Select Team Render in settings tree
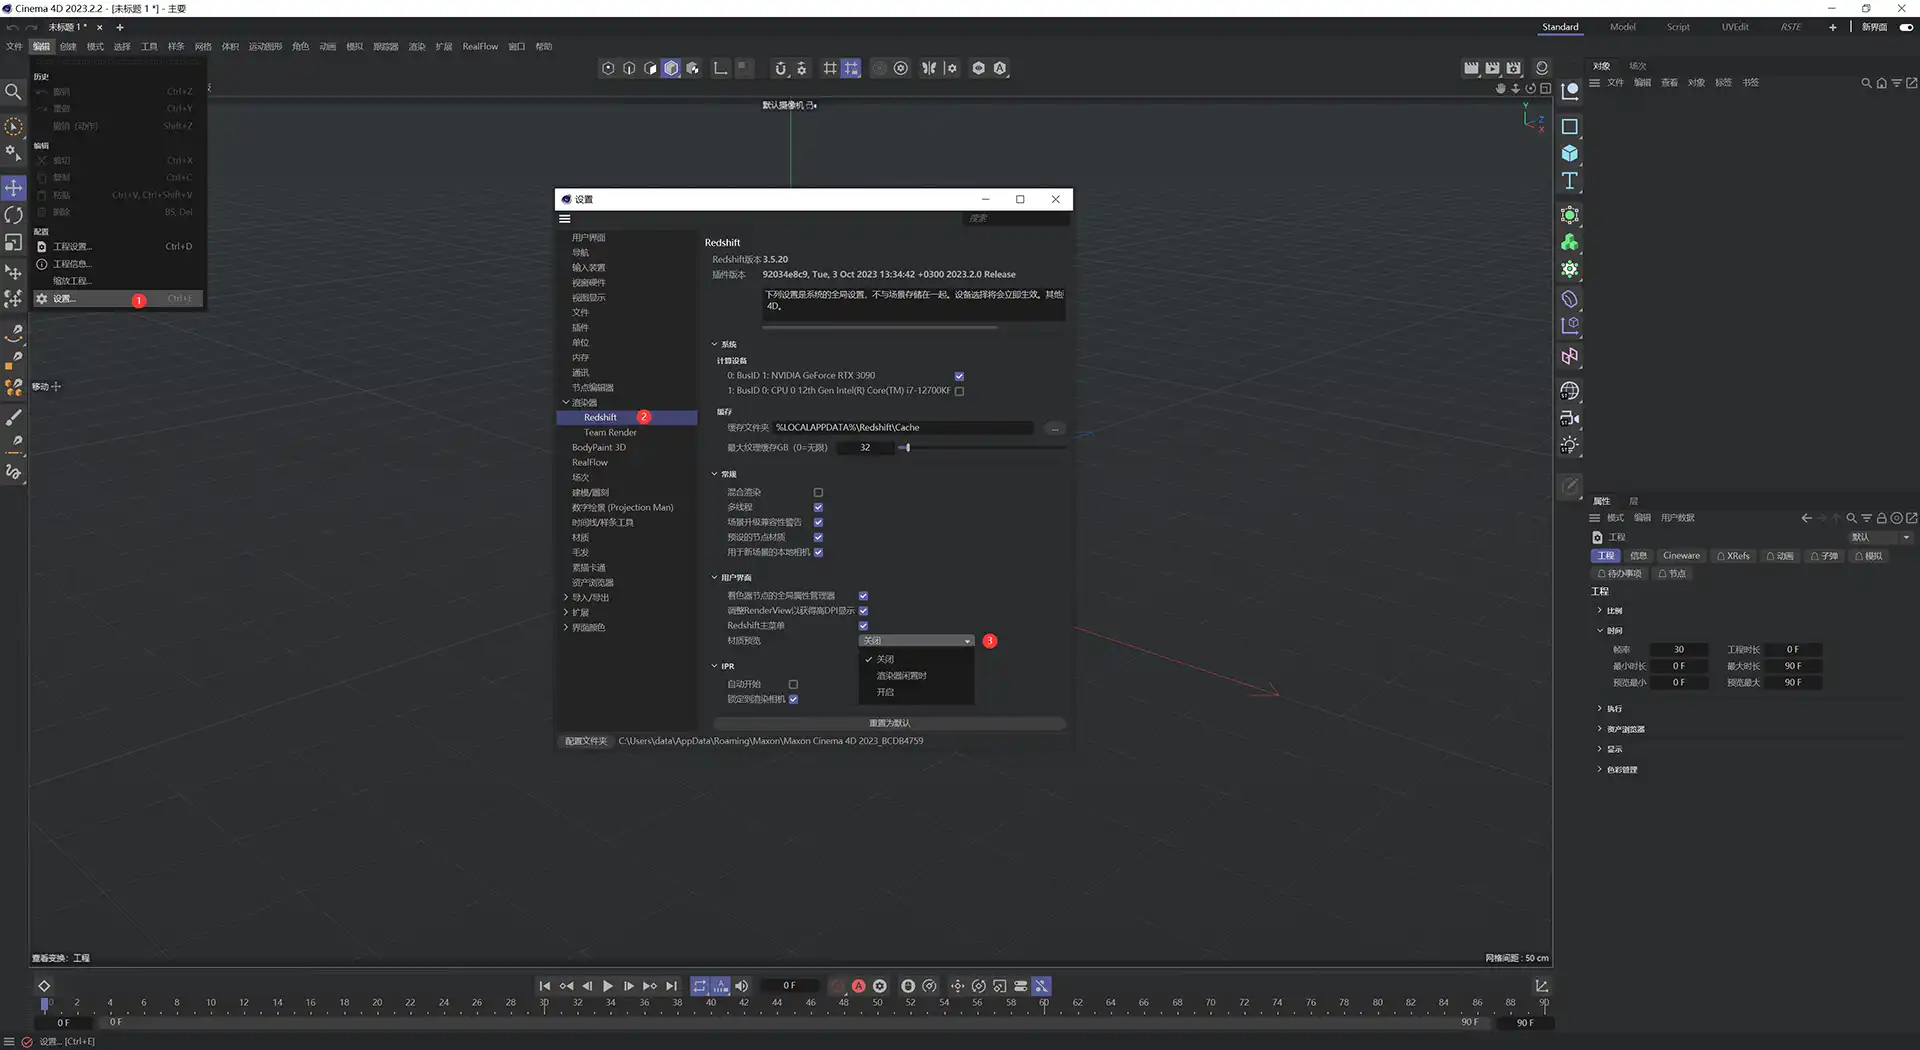Screen dimensions: 1920x1050 610,432
